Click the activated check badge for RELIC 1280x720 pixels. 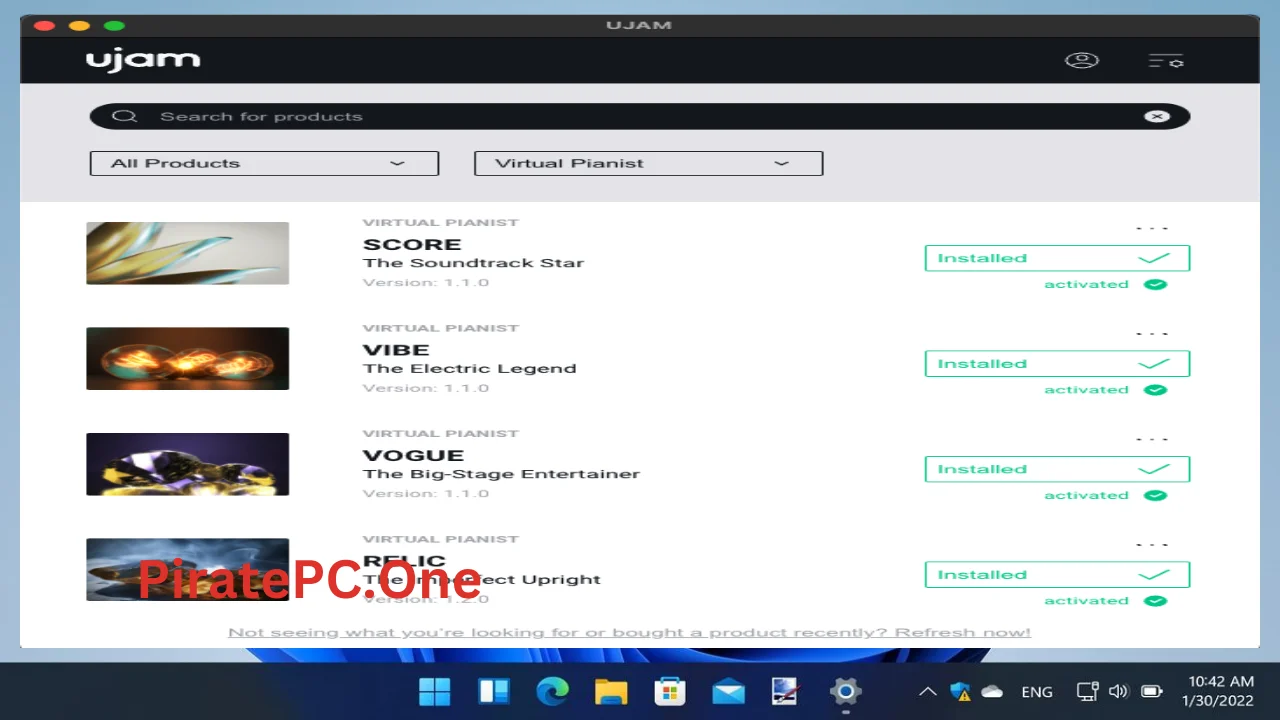(x=1155, y=601)
